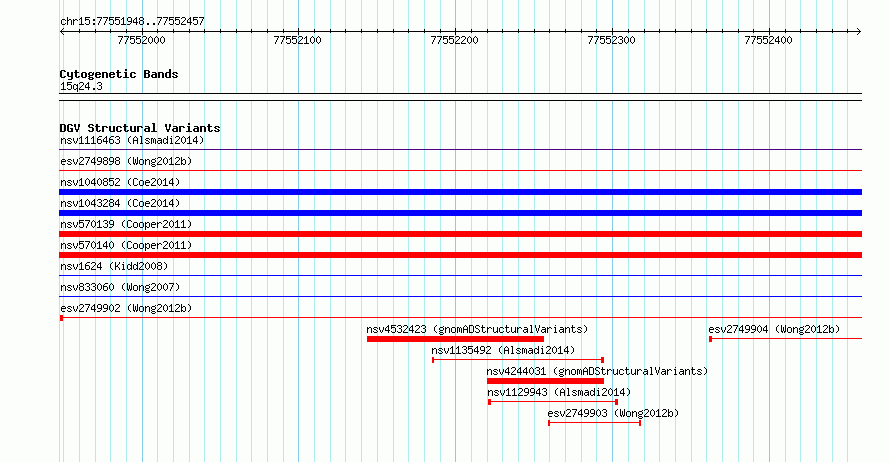Select the nsv1043284 (Coe2014) blue bar
The height and width of the screenshot is (462, 890).
tap(460, 213)
